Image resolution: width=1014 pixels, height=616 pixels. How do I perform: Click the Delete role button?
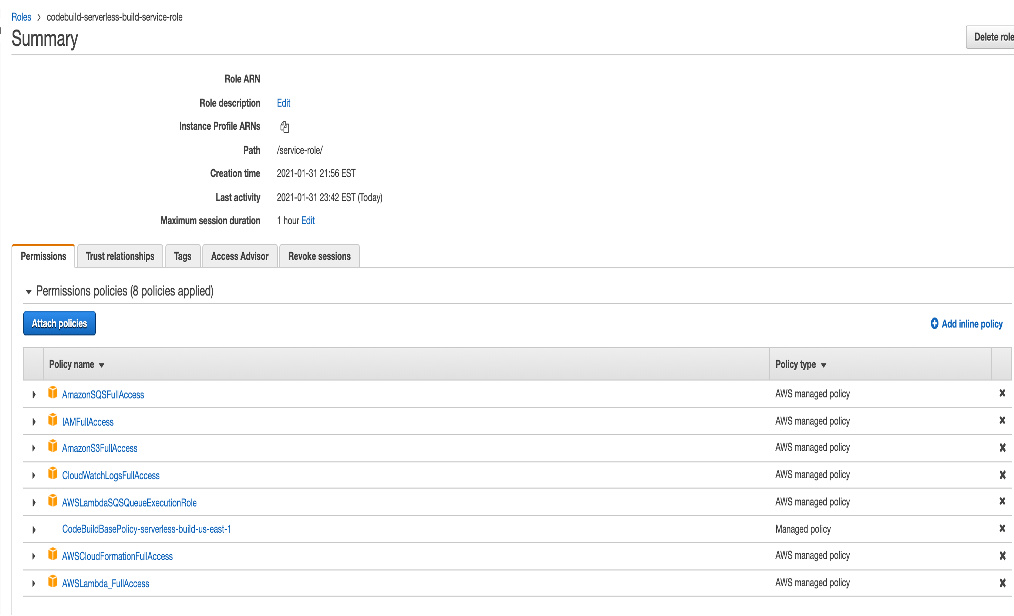pos(991,37)
